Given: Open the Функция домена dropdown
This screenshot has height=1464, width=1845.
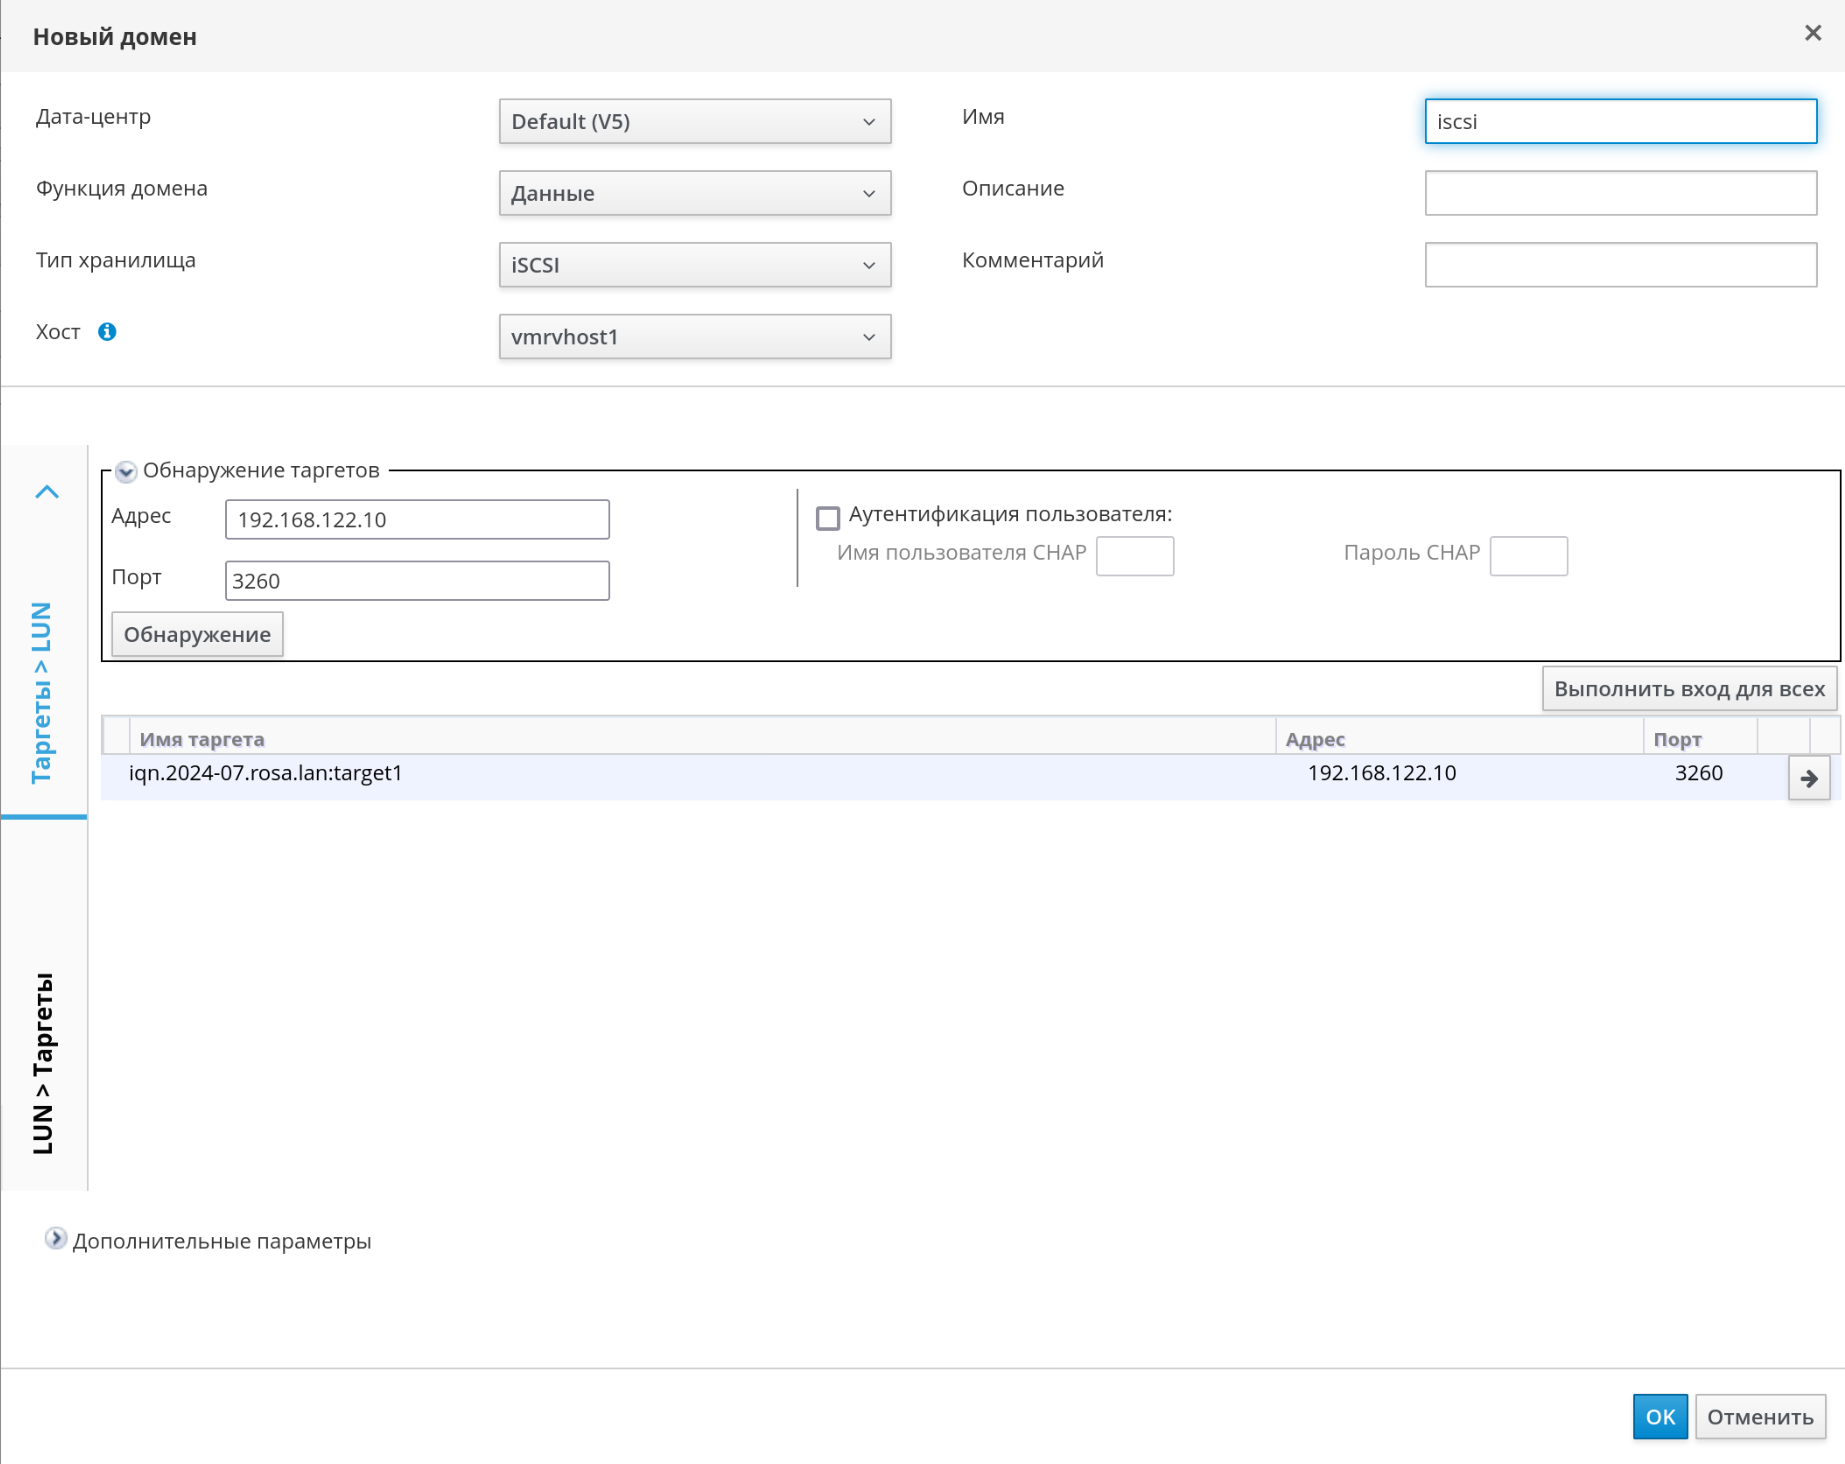Looking at the screenshot, I should pos(694,193).
